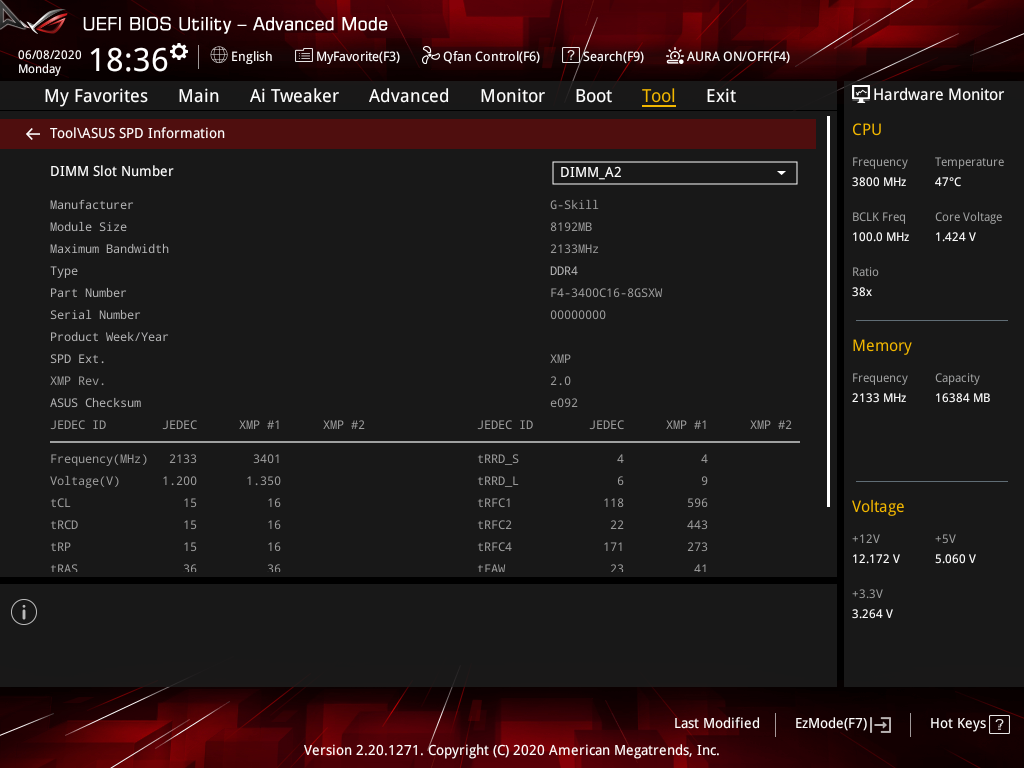This screenshot has height=768, width=1024.
Task: Click the Tool\ASUS SPD Information breadcrumb
Action: coord(137,133)
